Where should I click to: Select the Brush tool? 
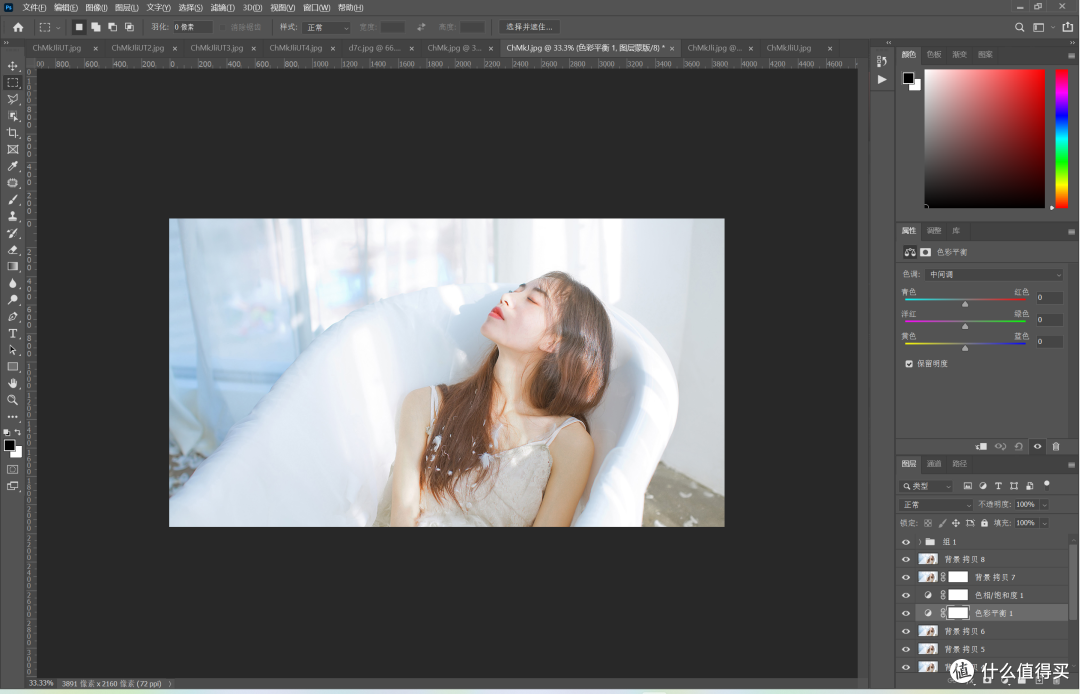12,200
